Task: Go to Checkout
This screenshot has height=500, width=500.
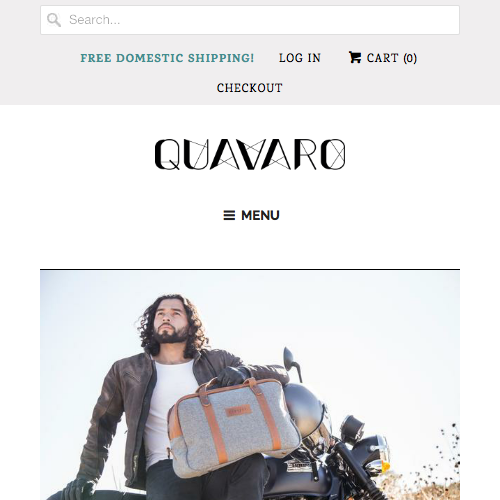Action: tap(250, 88)
